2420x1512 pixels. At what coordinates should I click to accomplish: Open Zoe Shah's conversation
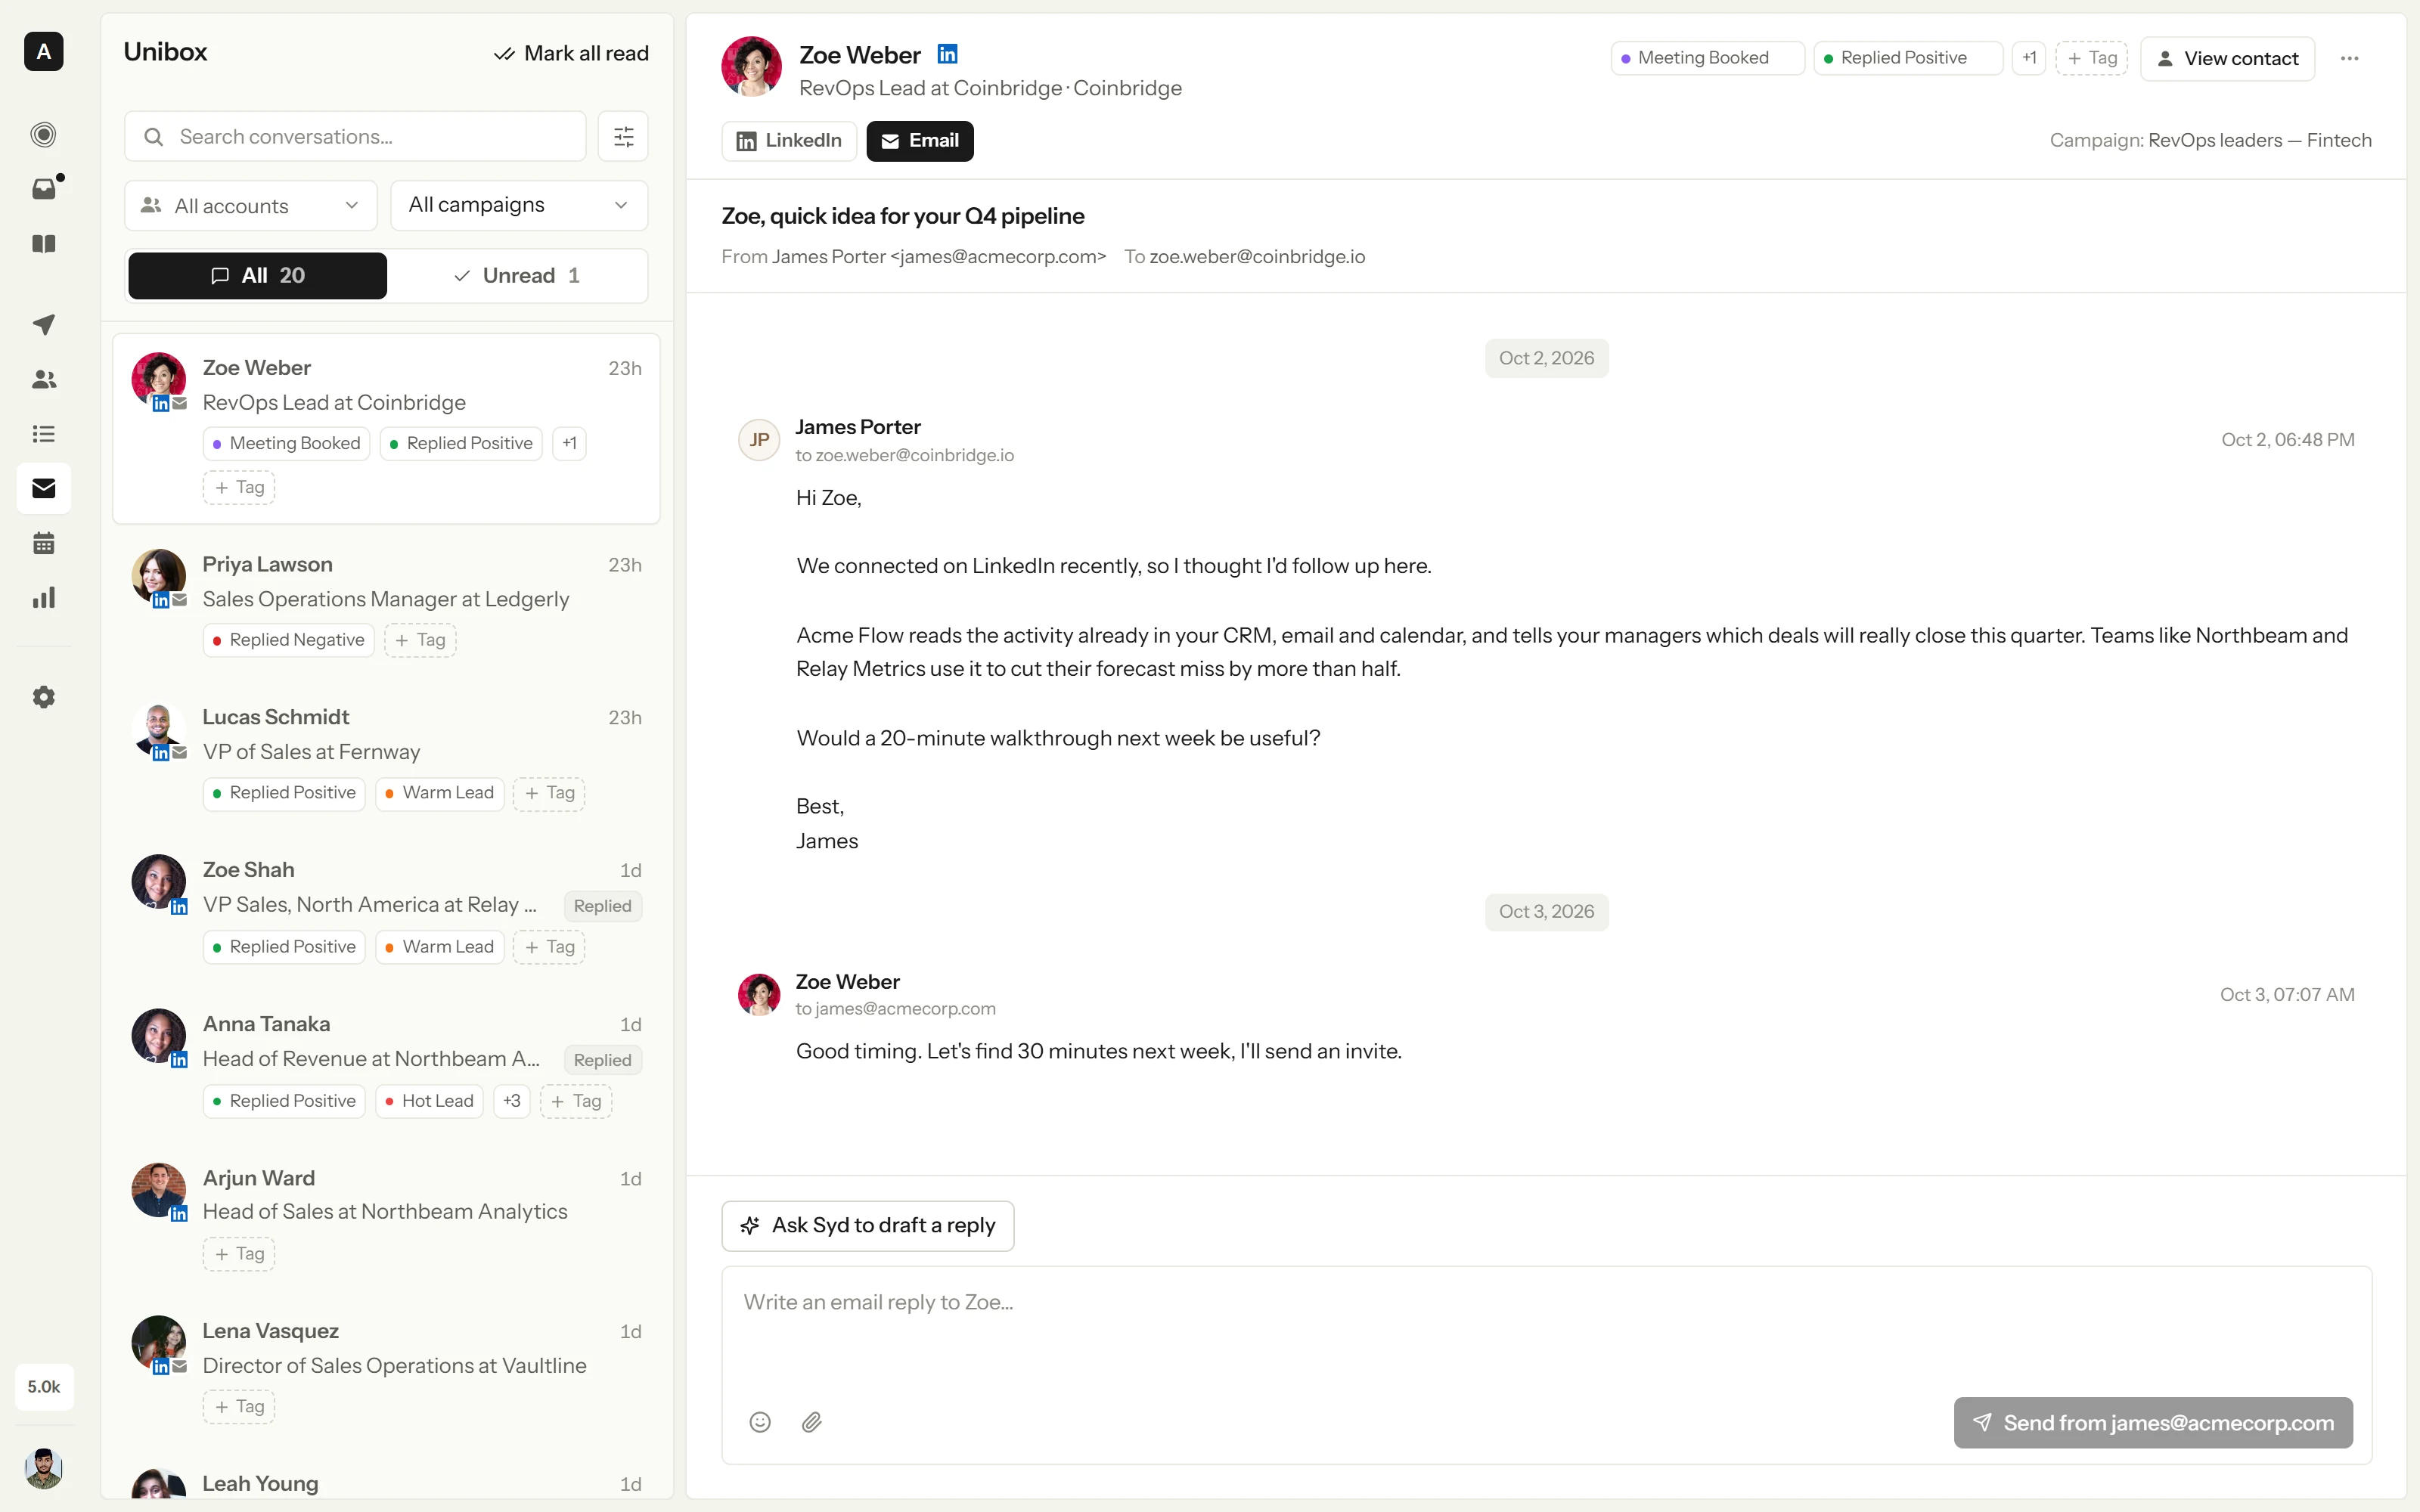(387, 909)
